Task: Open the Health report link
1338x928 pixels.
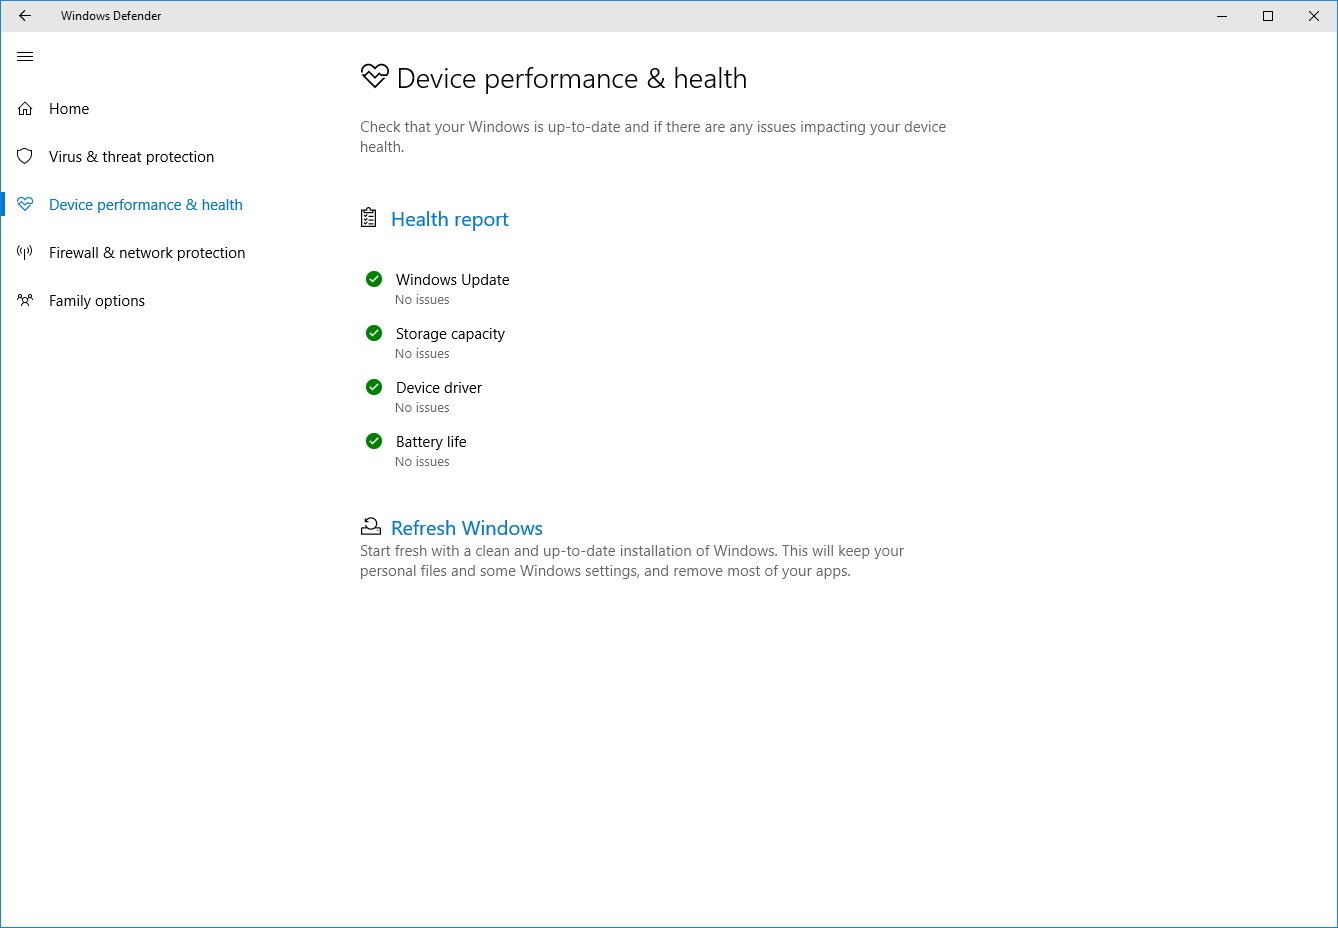Action: click(x=450, y=219)
